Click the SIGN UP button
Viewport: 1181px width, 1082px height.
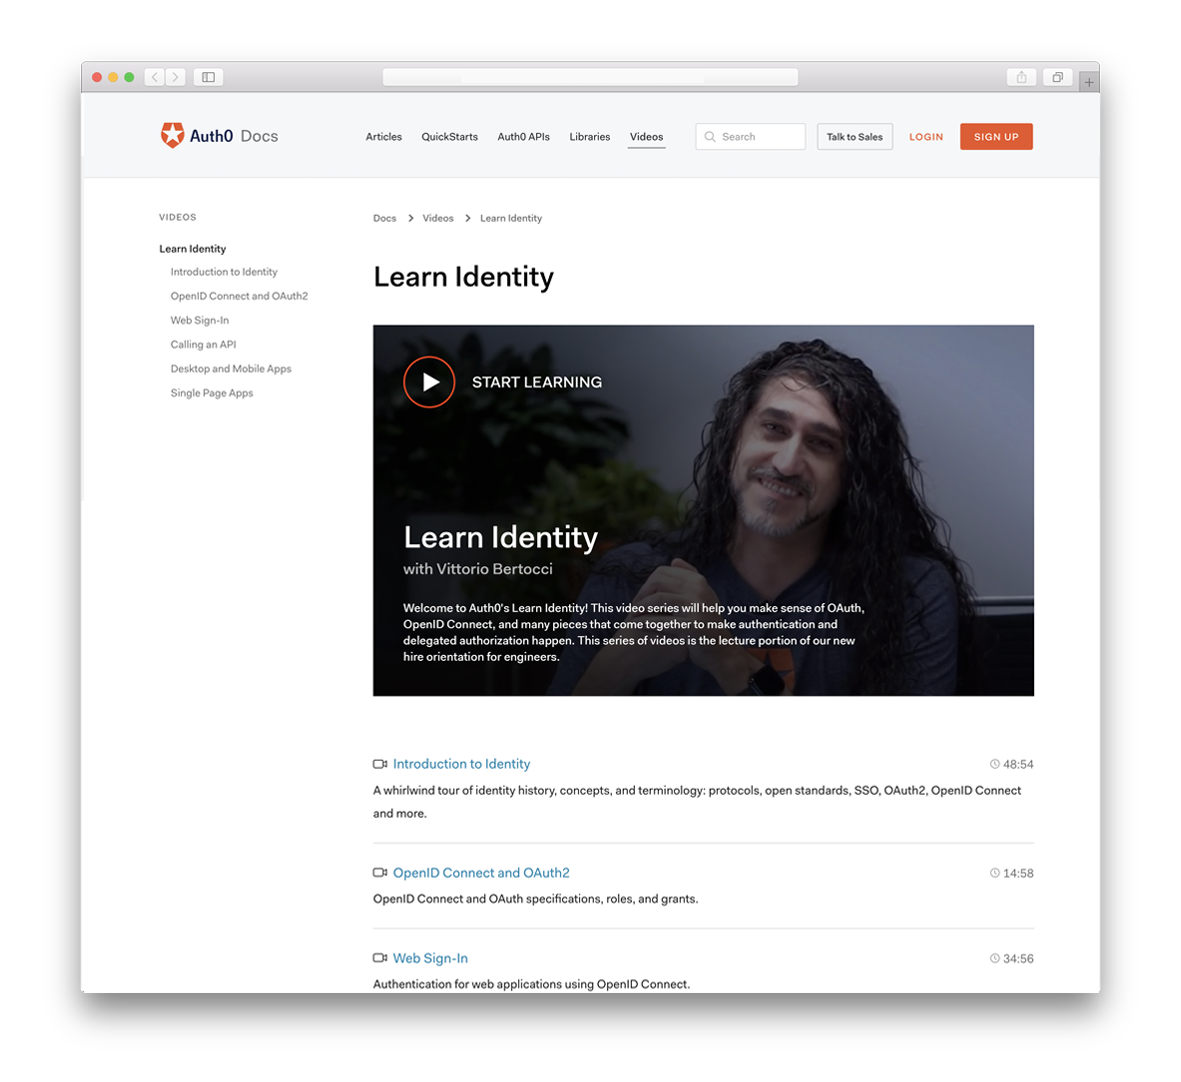point(996,136)
